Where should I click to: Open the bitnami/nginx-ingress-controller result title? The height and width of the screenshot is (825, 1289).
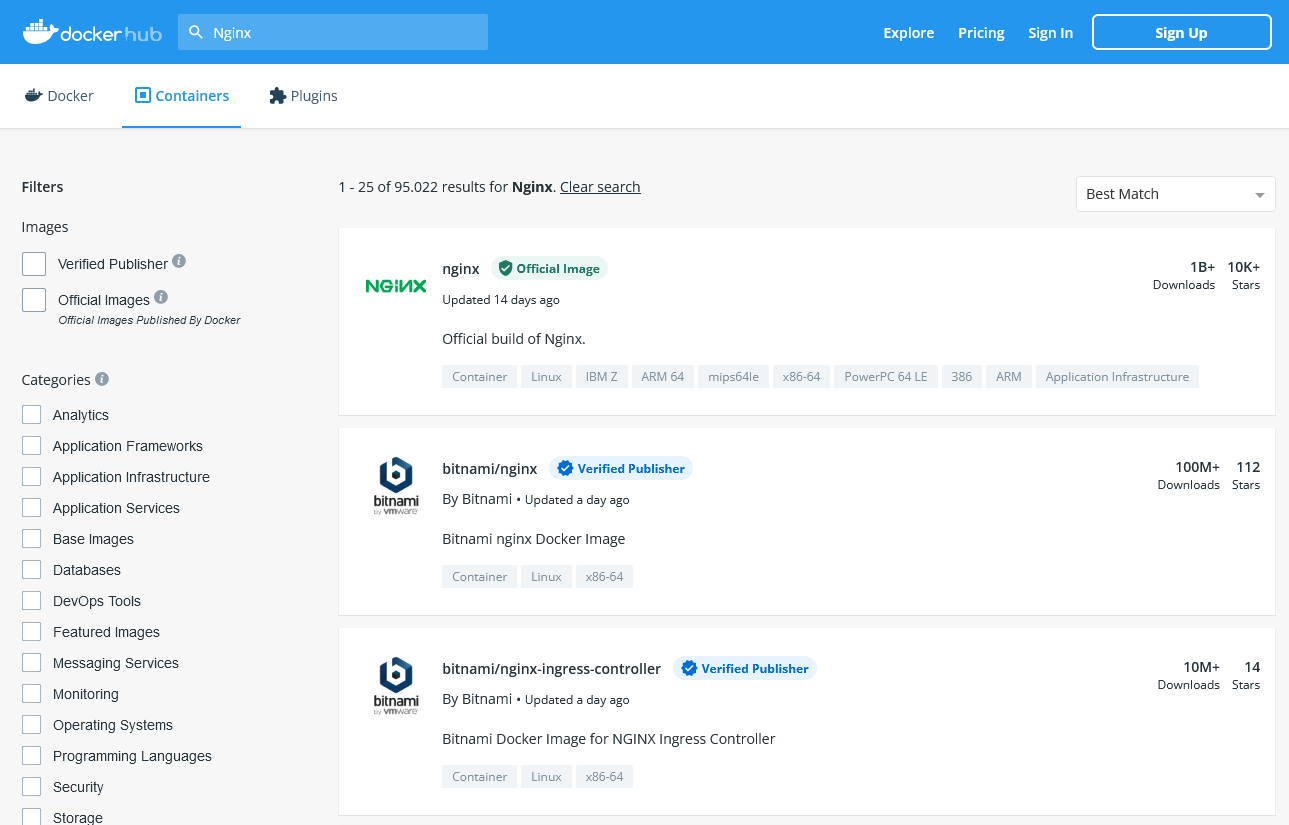point(551,668)
